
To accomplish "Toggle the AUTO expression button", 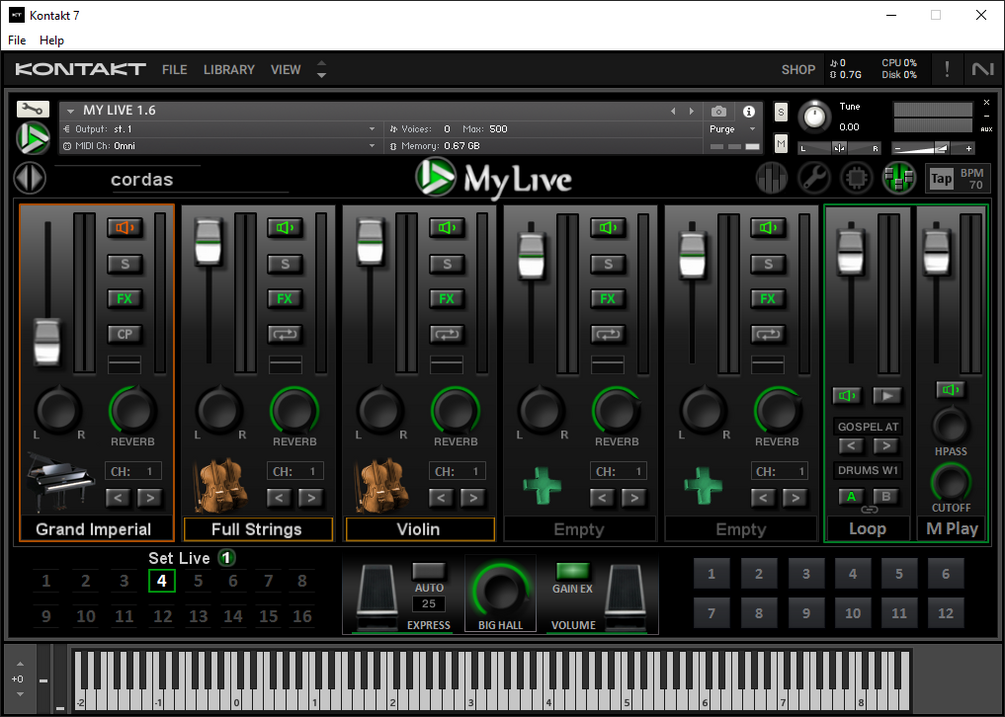I will (429, 571).
